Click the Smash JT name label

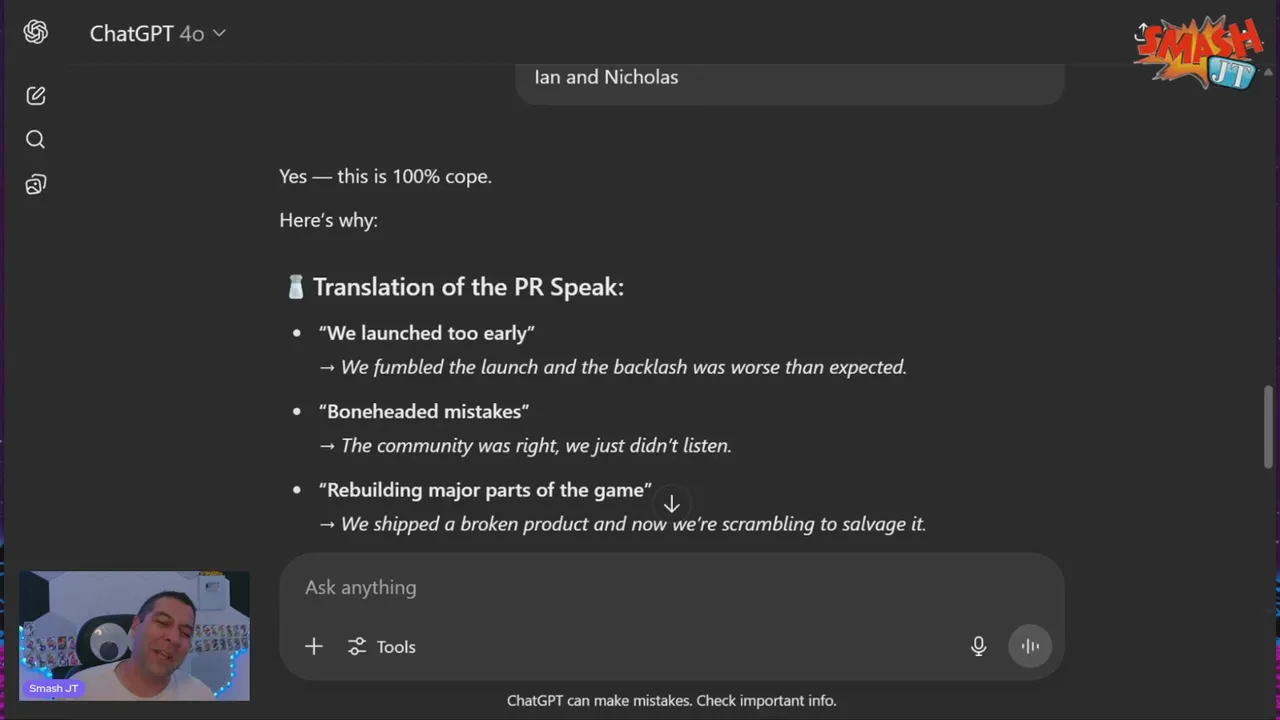(x=54, y=688)
